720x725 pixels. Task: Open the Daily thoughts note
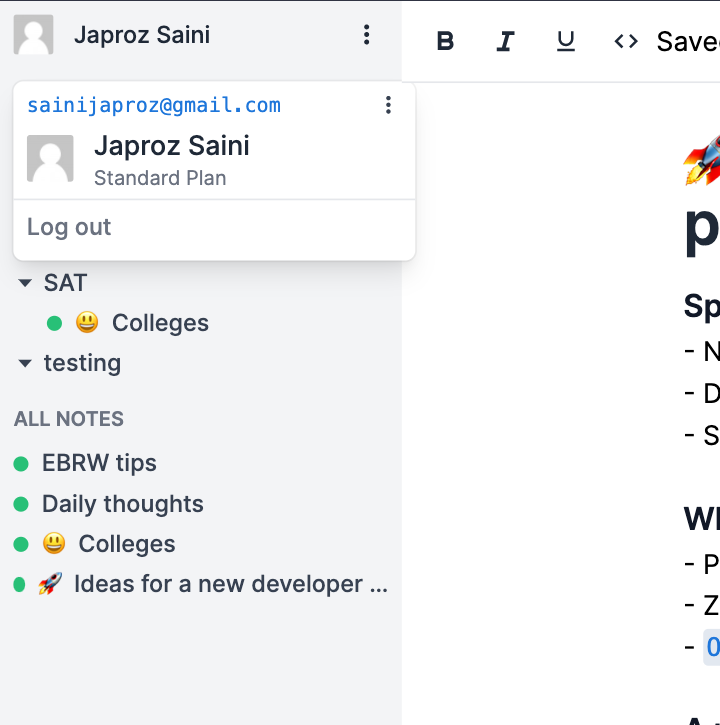(x=122, y=504)
